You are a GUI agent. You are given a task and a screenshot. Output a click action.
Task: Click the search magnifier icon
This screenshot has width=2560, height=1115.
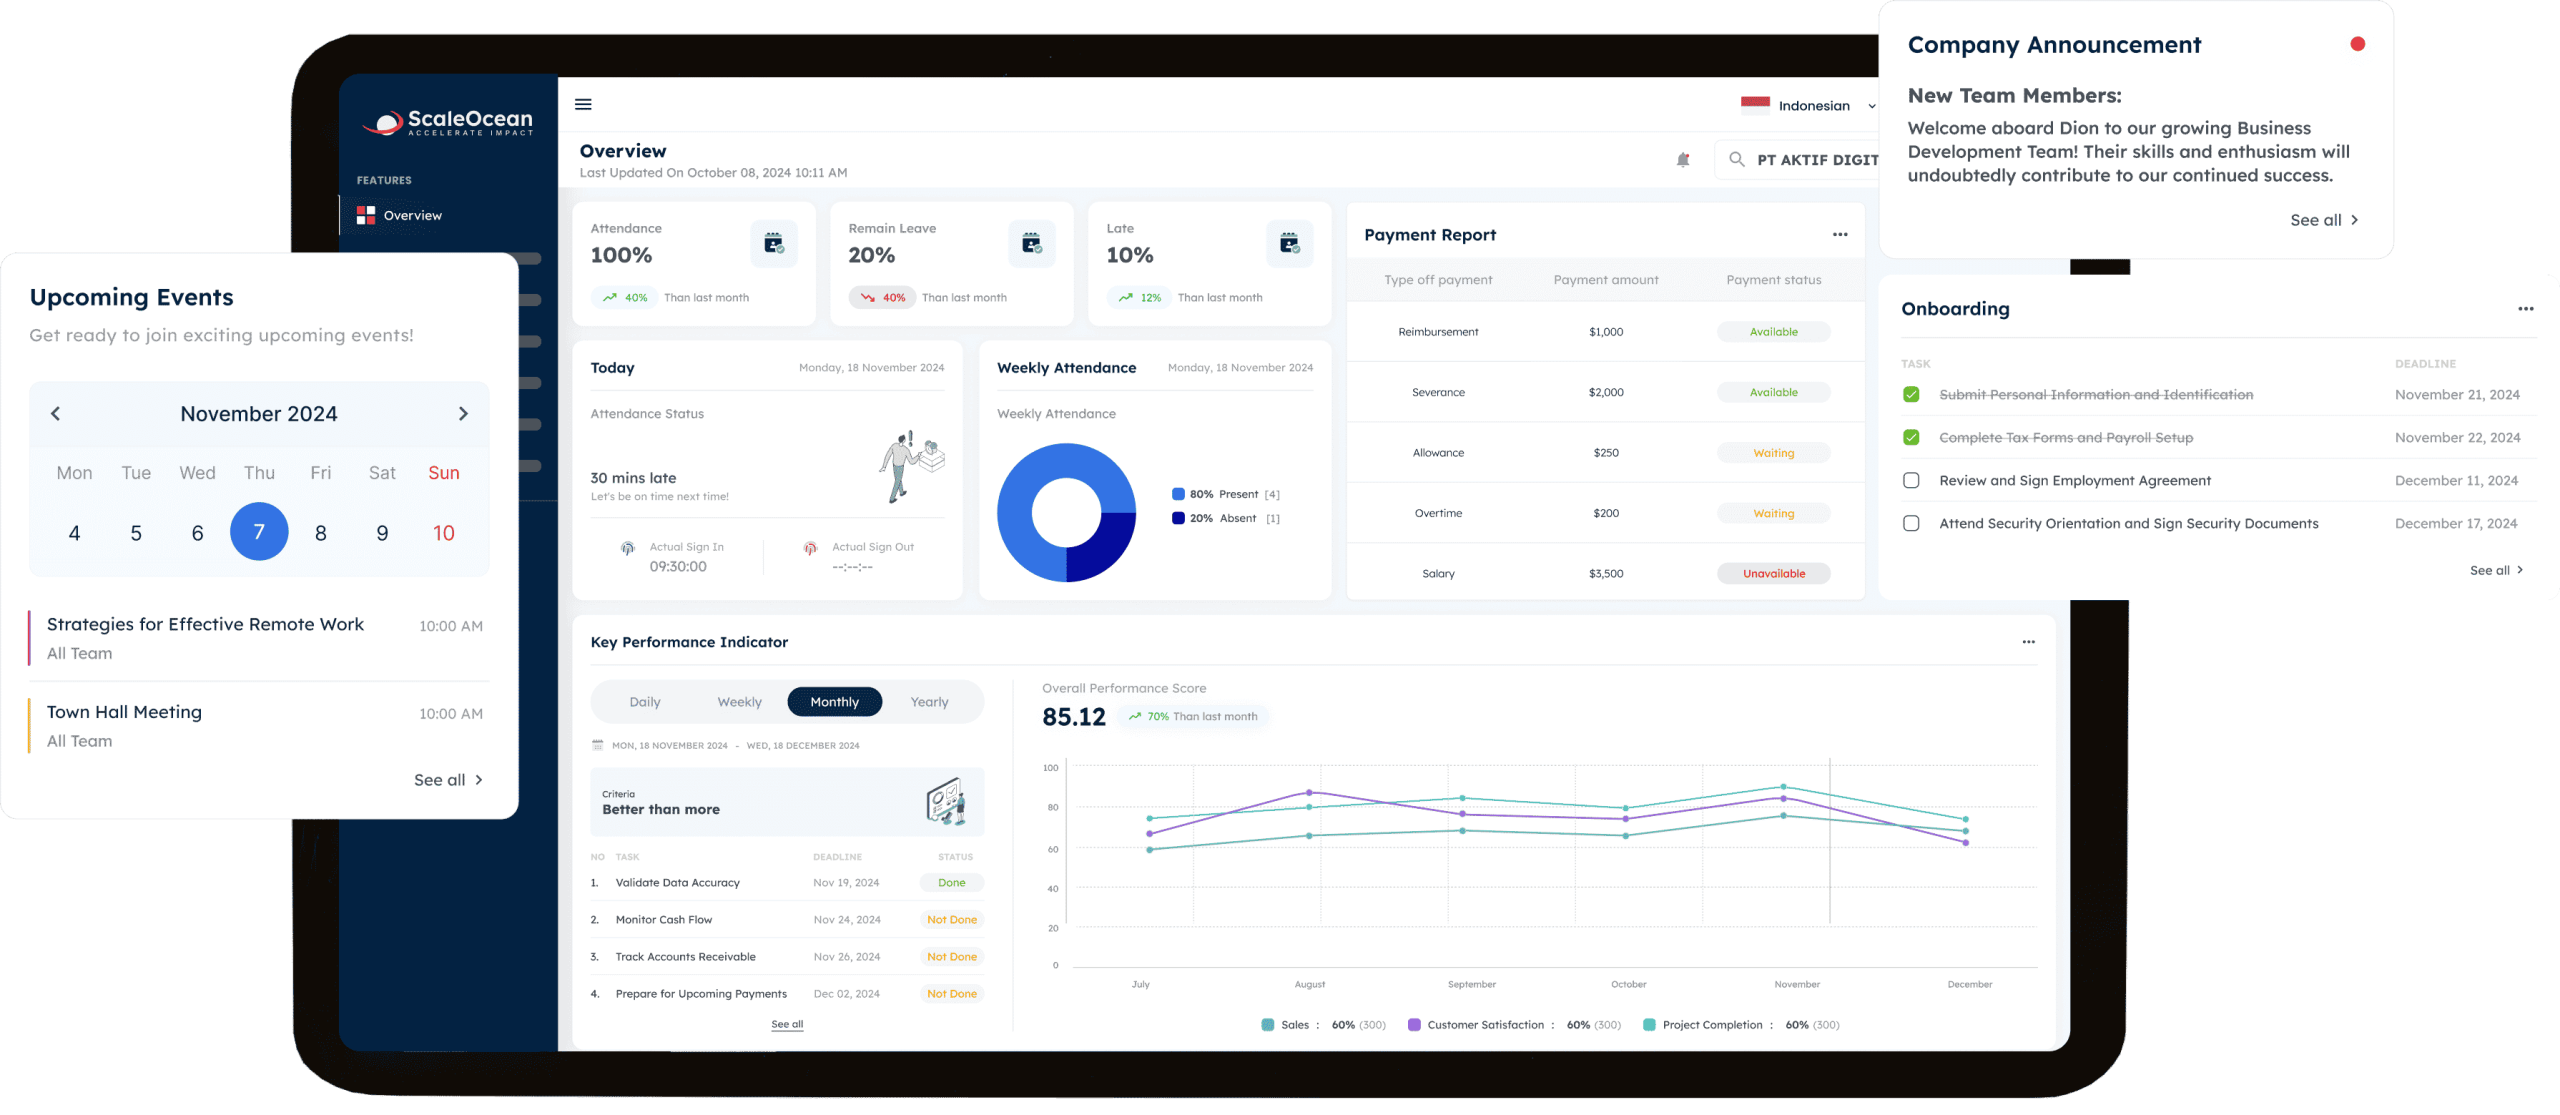click(x=1737, y=160)
